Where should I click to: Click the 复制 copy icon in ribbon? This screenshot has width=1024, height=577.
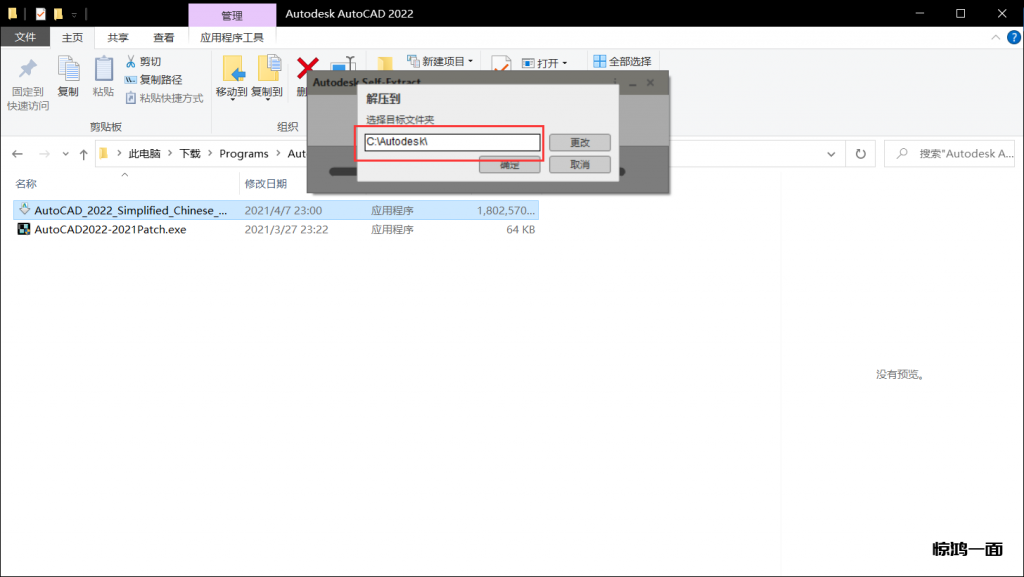68,69
